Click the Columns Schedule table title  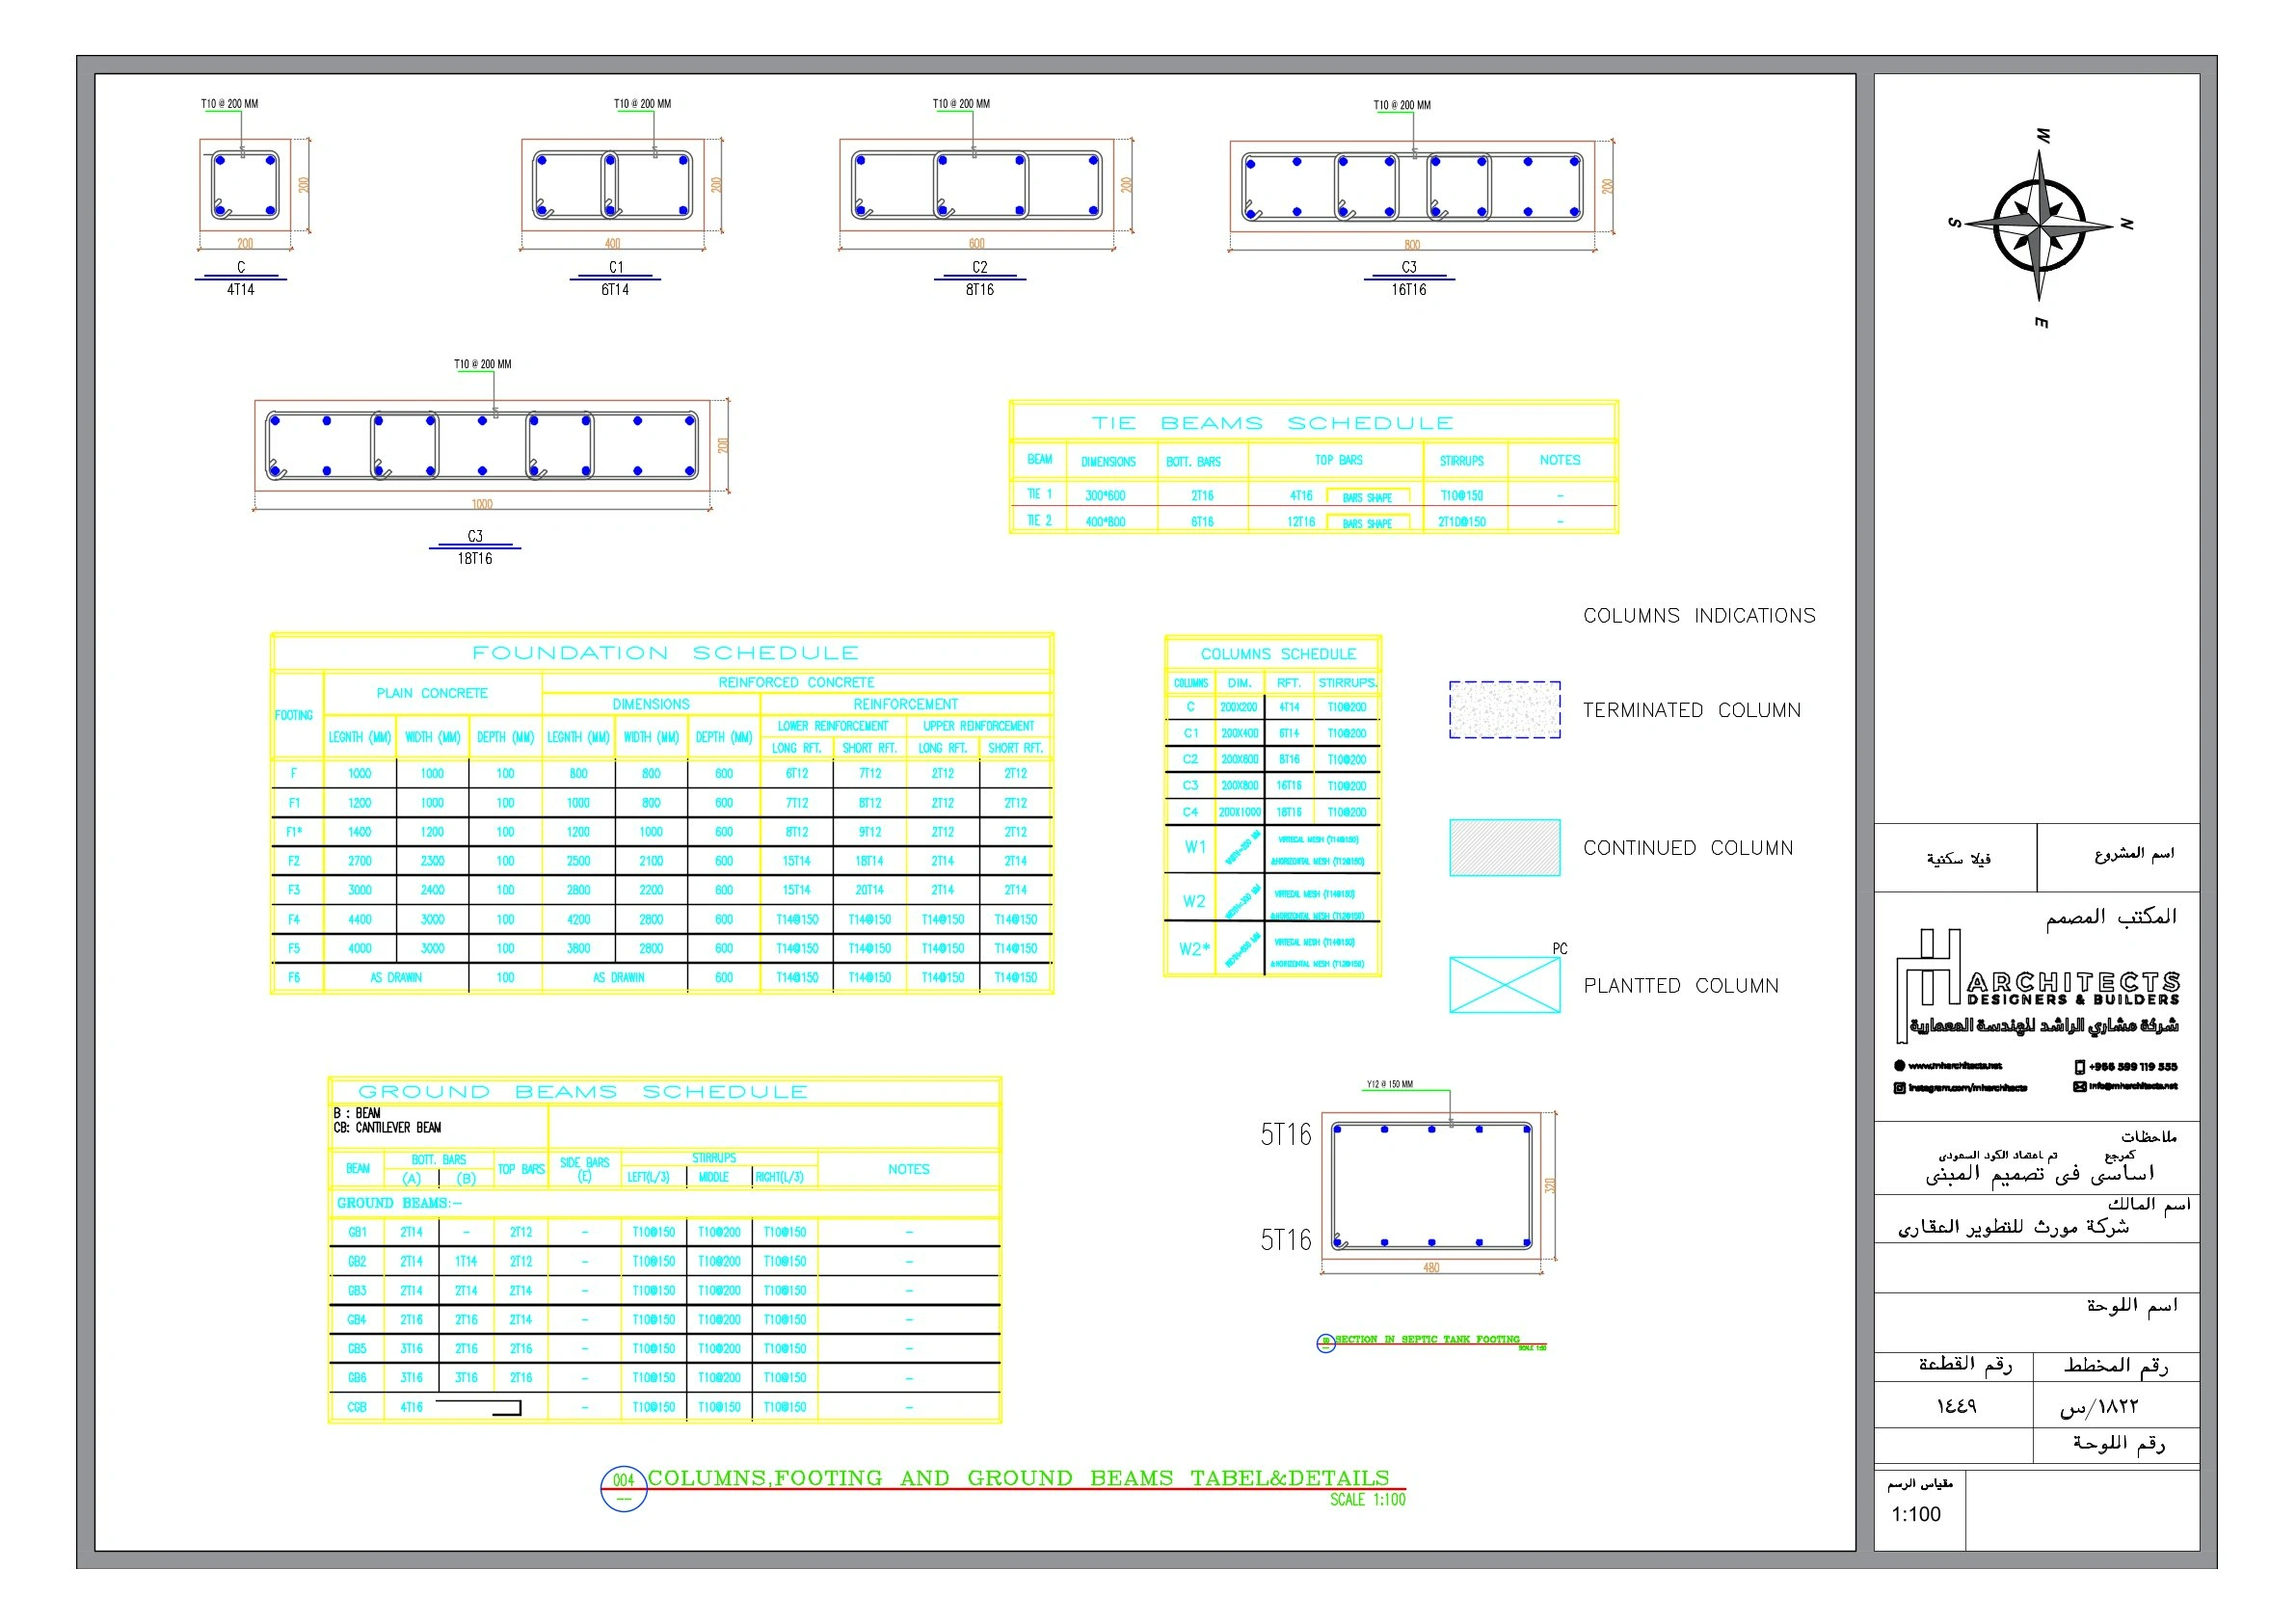(1277, 654)
